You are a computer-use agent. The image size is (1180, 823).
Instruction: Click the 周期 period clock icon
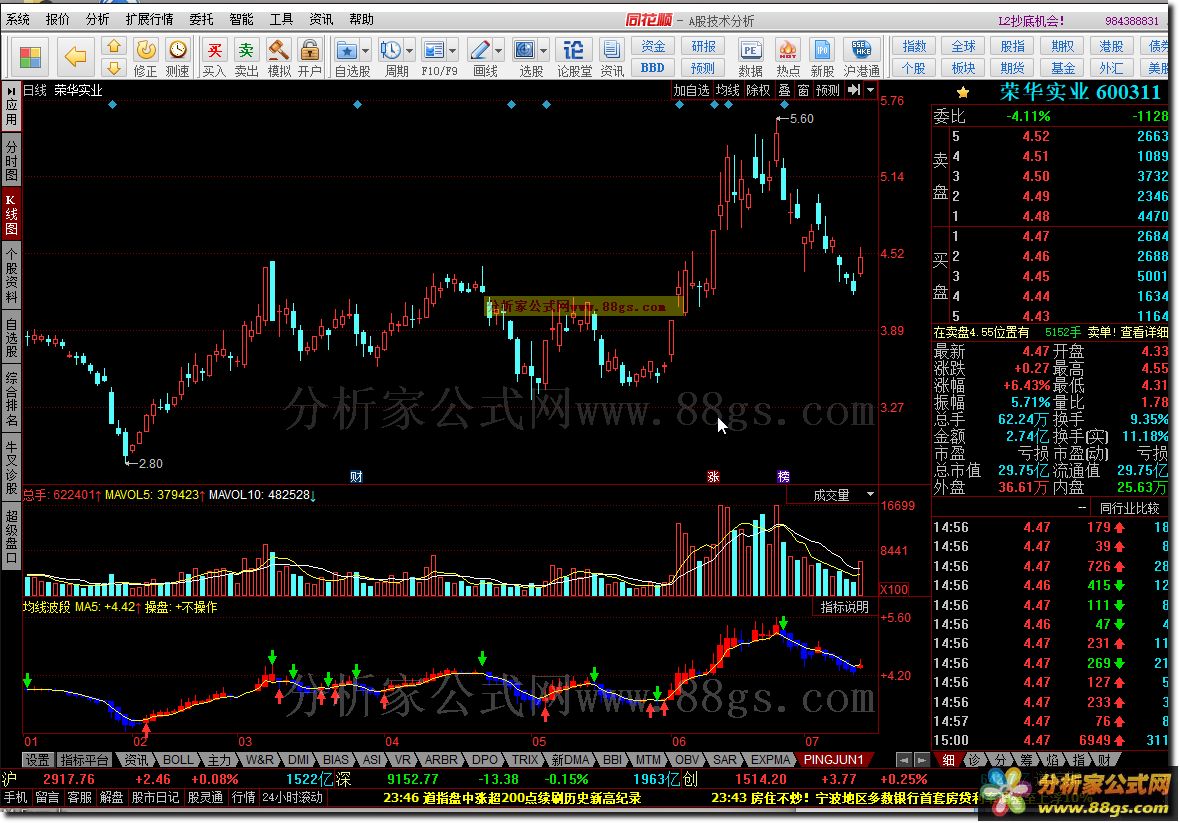pos(390,50)
